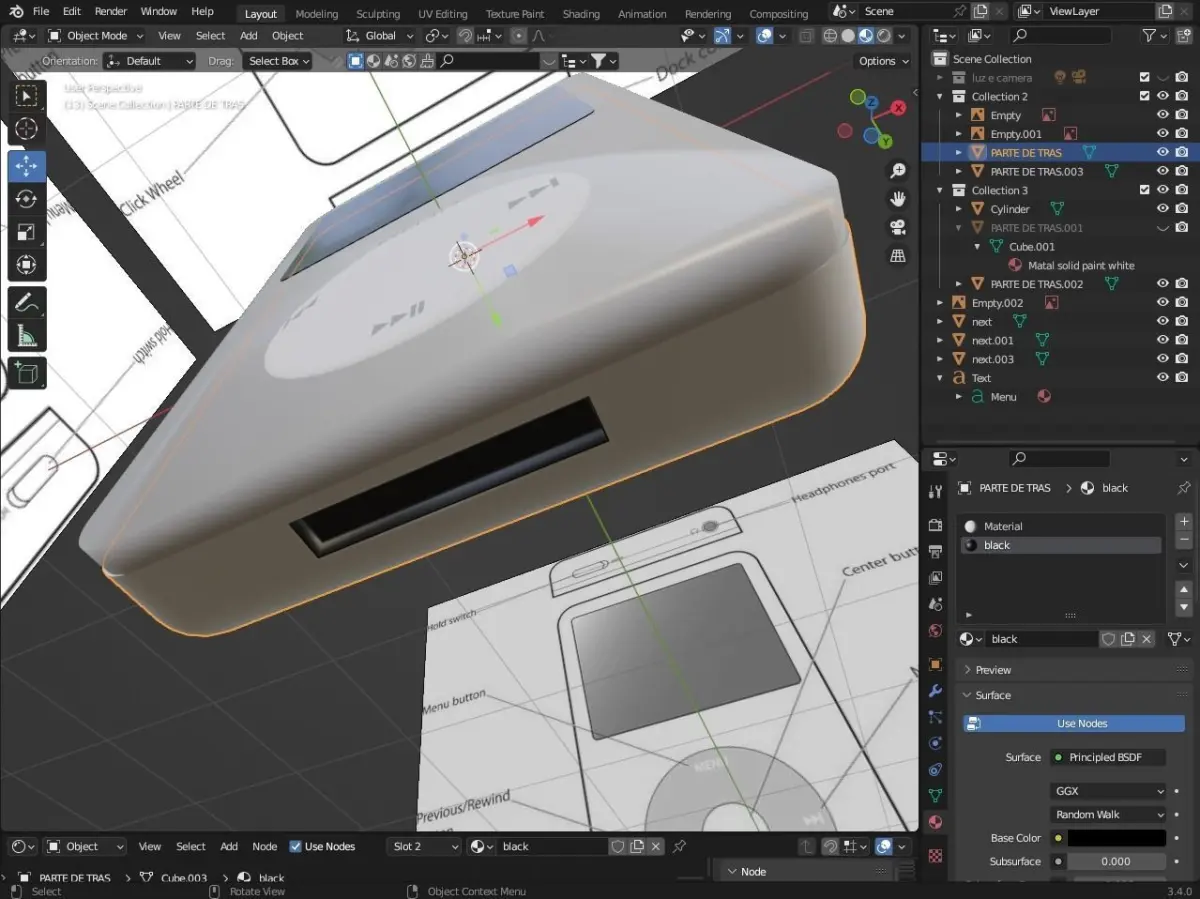
Task: Activate the Annotate tool
Action: click(27, 302)
